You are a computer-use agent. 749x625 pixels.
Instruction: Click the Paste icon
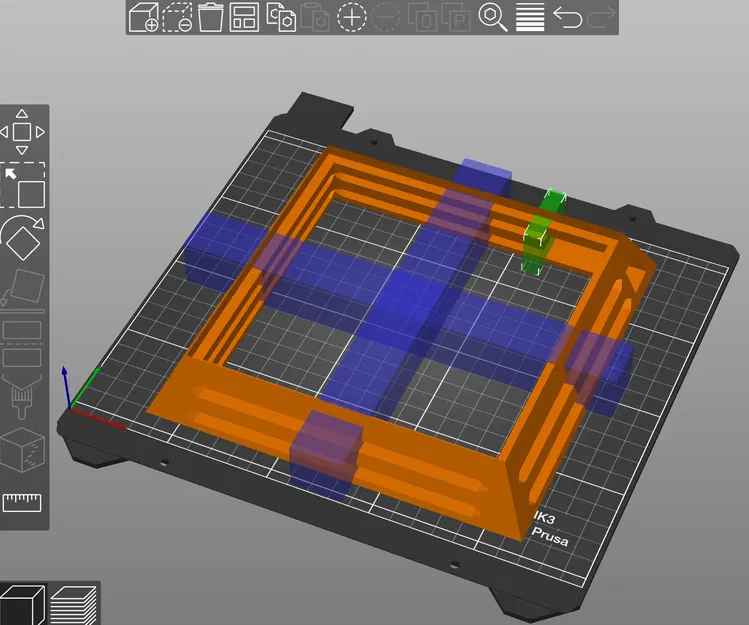click(x=315, y=17)
